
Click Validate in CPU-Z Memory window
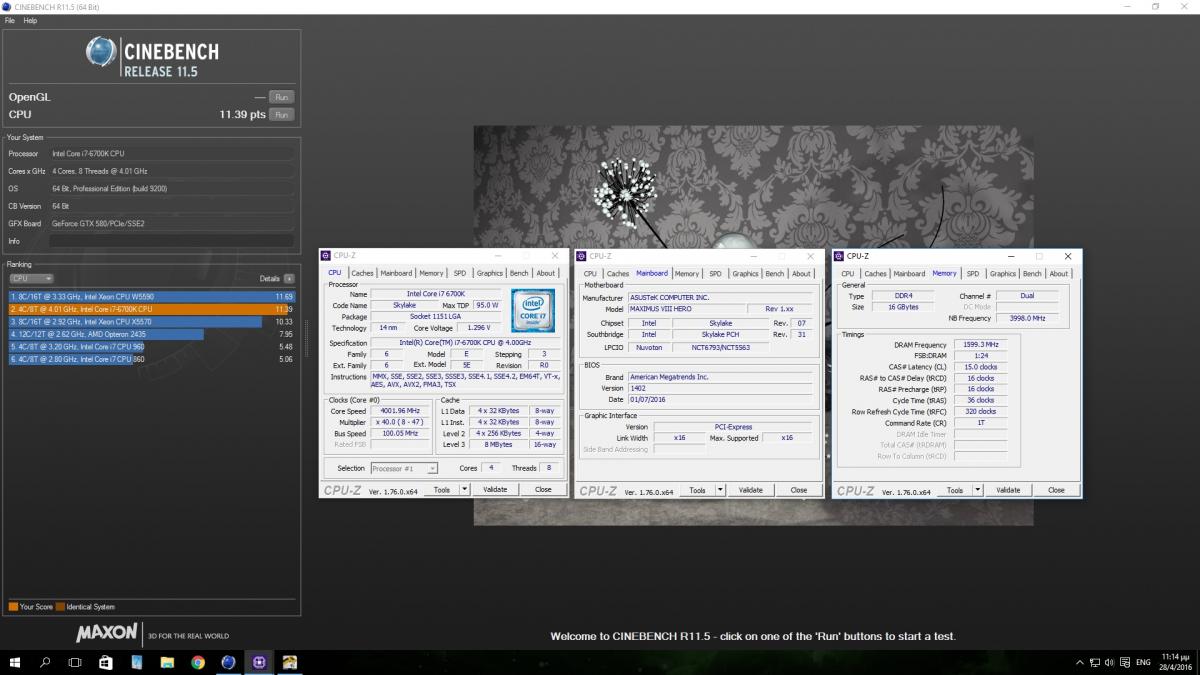tap(1008, 490)
